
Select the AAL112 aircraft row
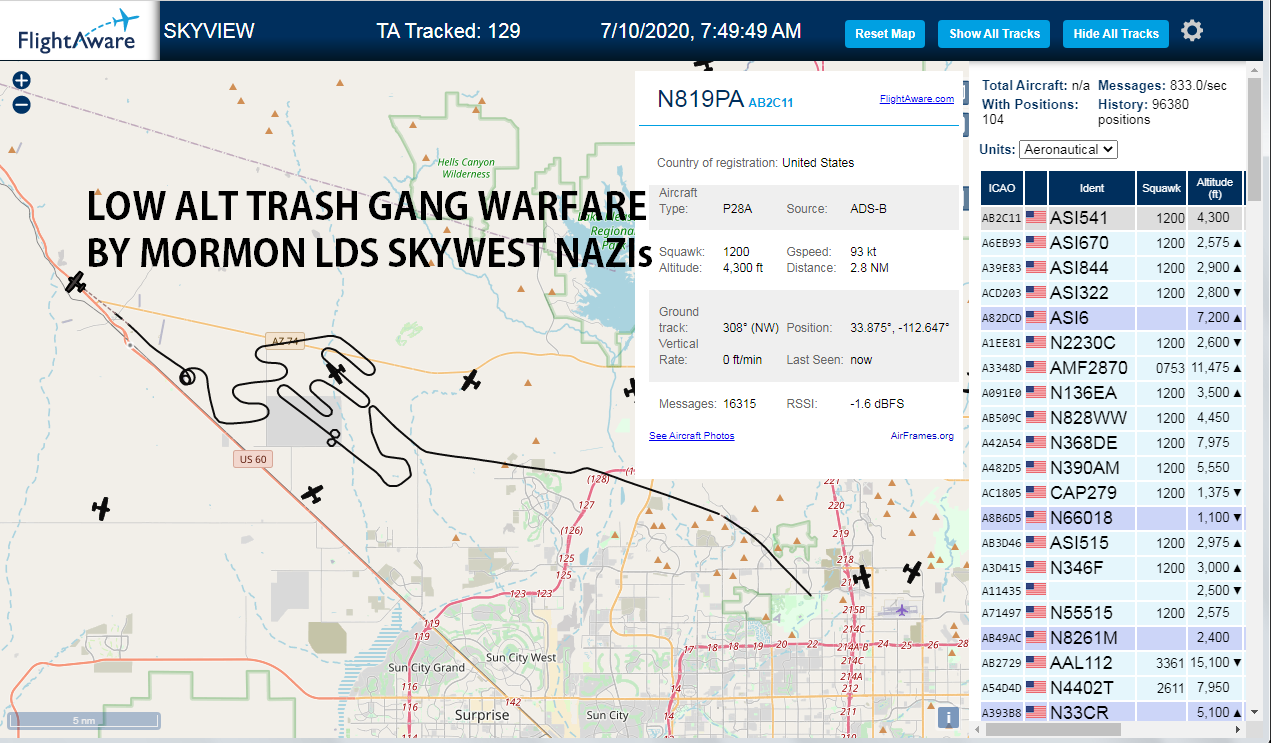[1112, 662]
